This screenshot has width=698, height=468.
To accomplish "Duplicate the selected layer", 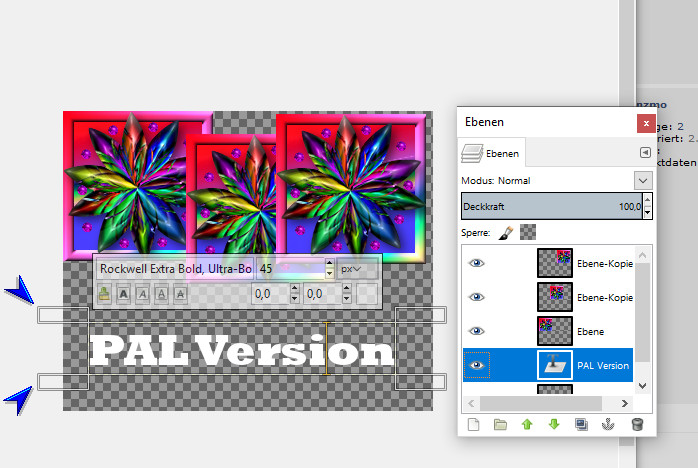I will pos(581,424).
